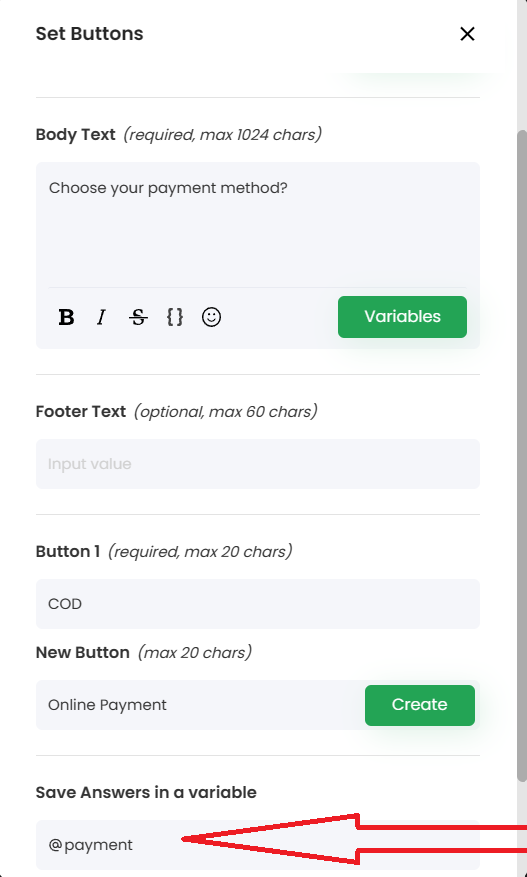The image size is (527, 877).
Task: Click the Body Text section label
Action: coord(76,135)
